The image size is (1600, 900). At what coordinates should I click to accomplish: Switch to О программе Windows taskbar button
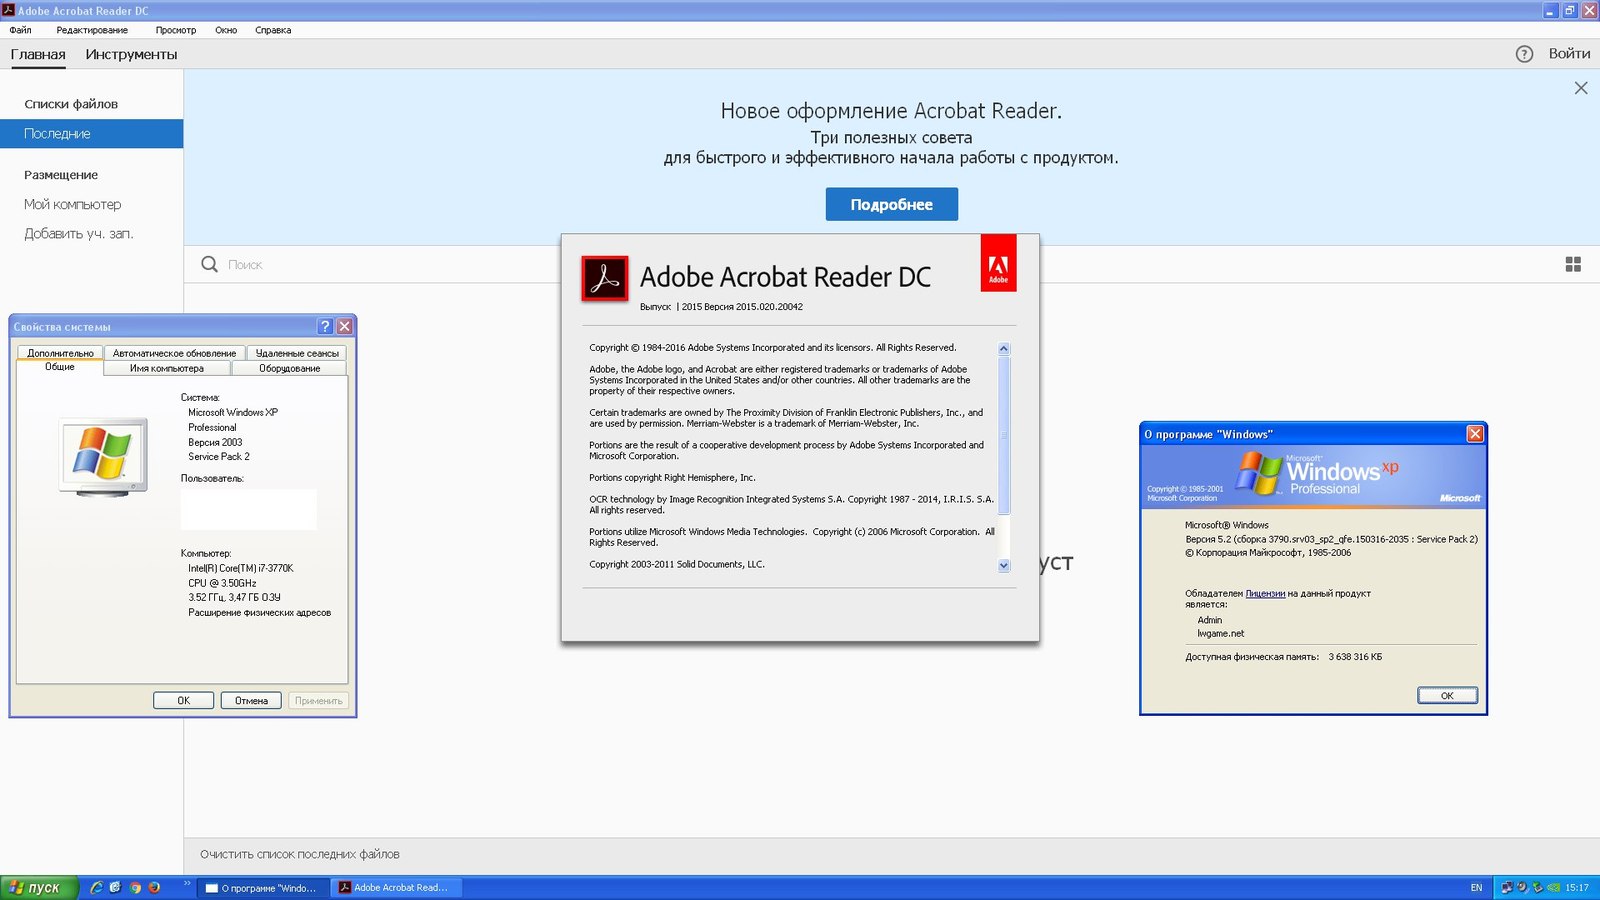tap(264, 887)
